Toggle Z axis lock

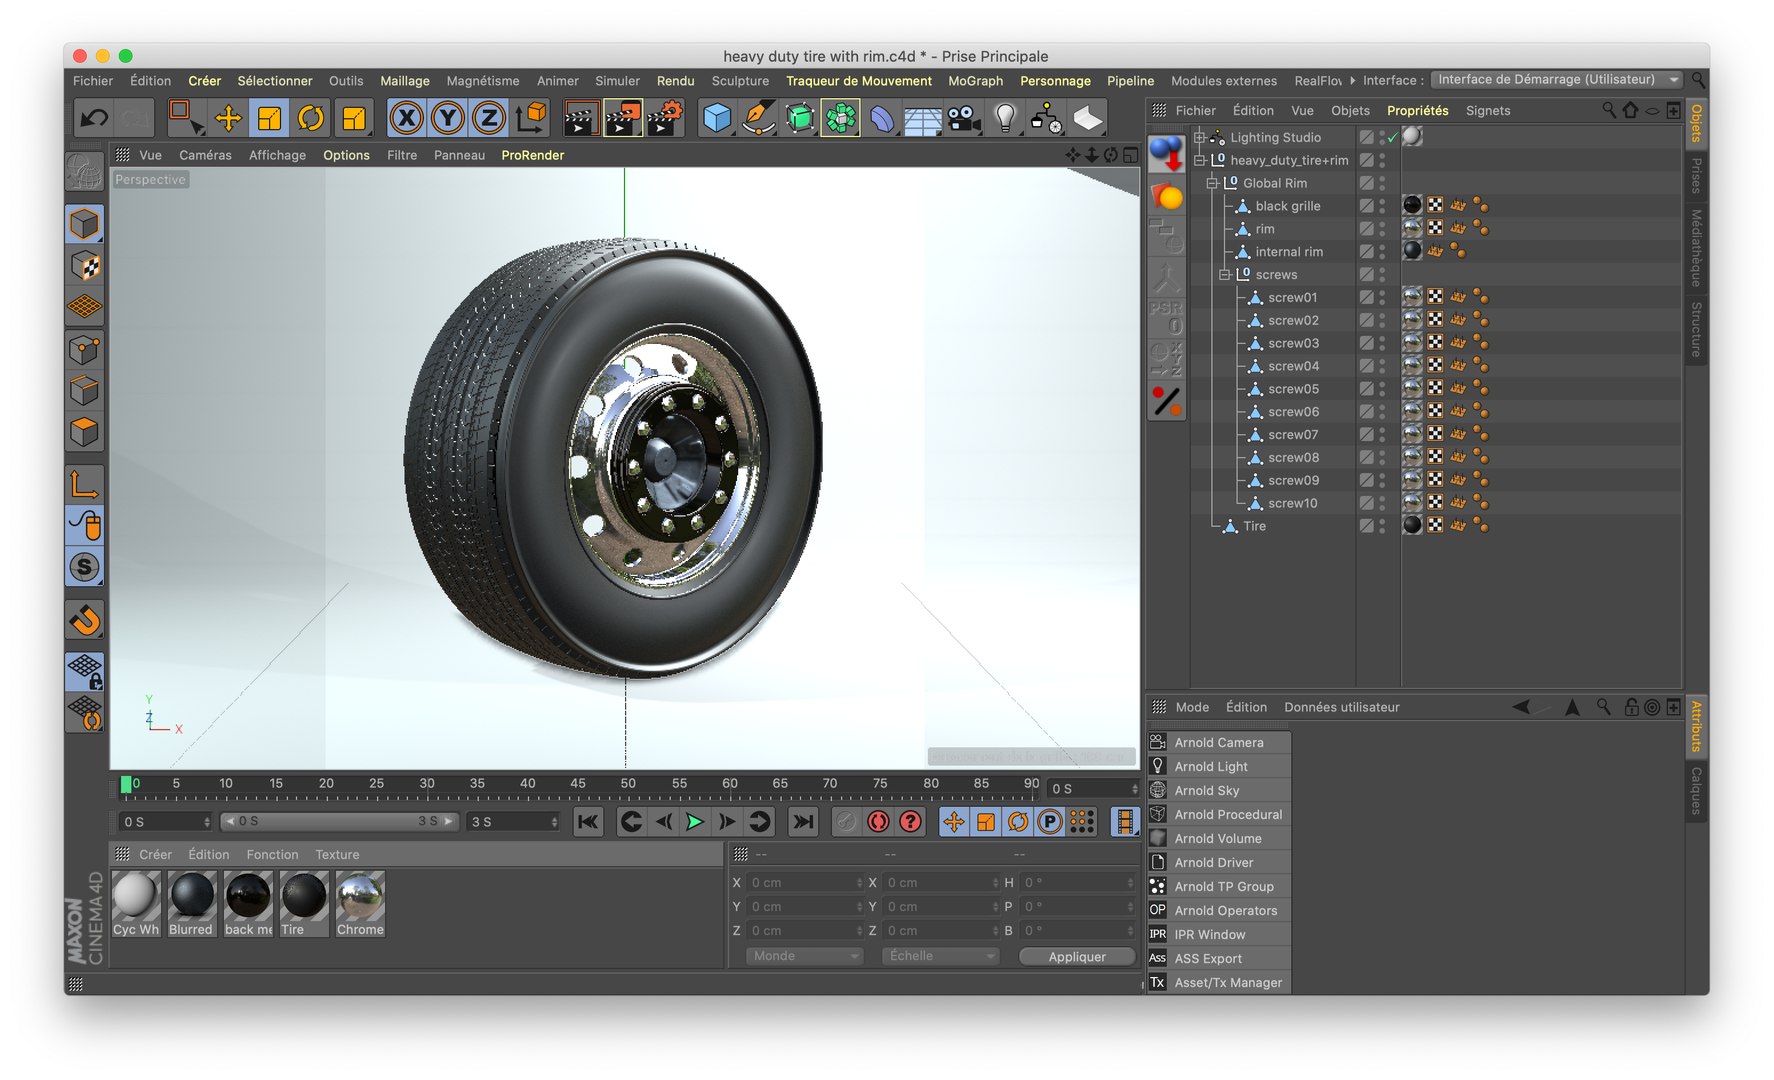point(488,118)
